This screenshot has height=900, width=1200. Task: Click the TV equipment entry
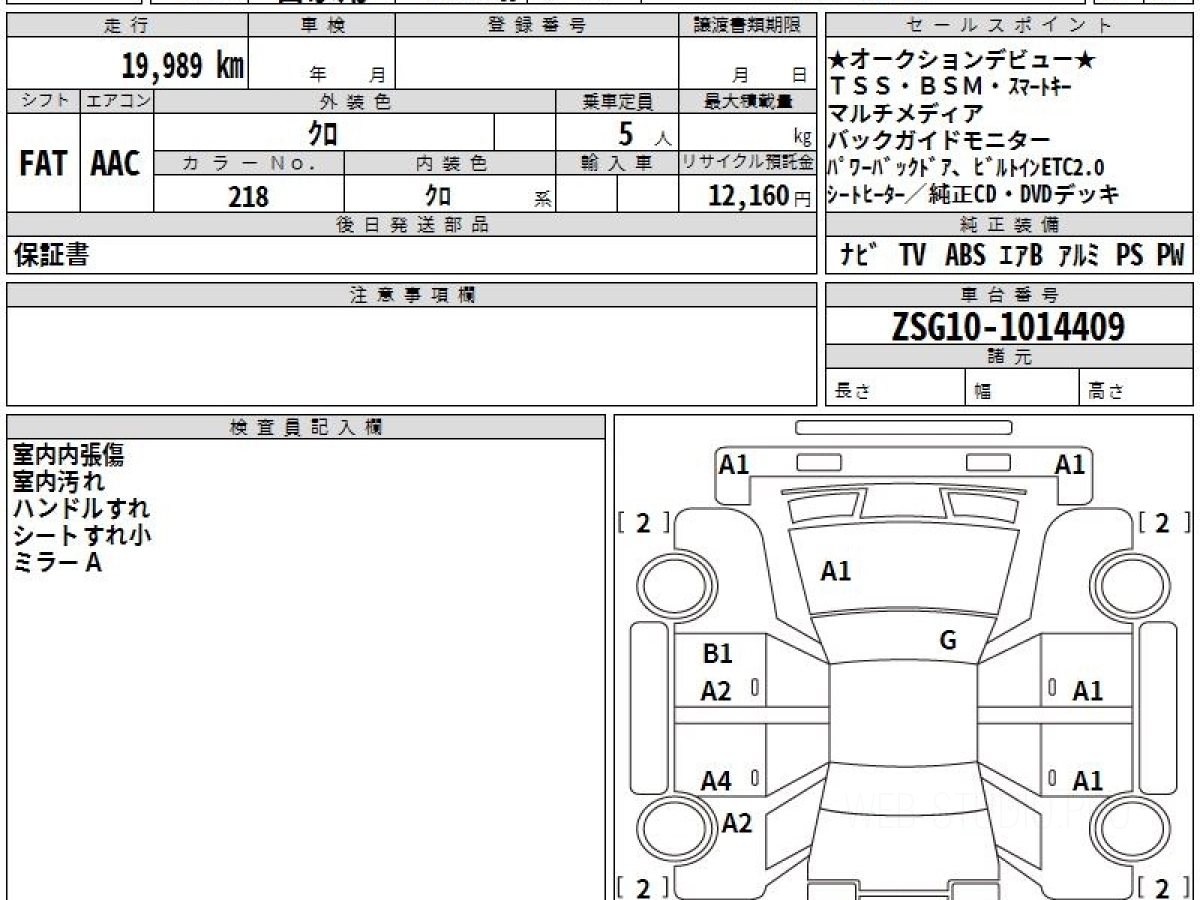tap(912, 255)
